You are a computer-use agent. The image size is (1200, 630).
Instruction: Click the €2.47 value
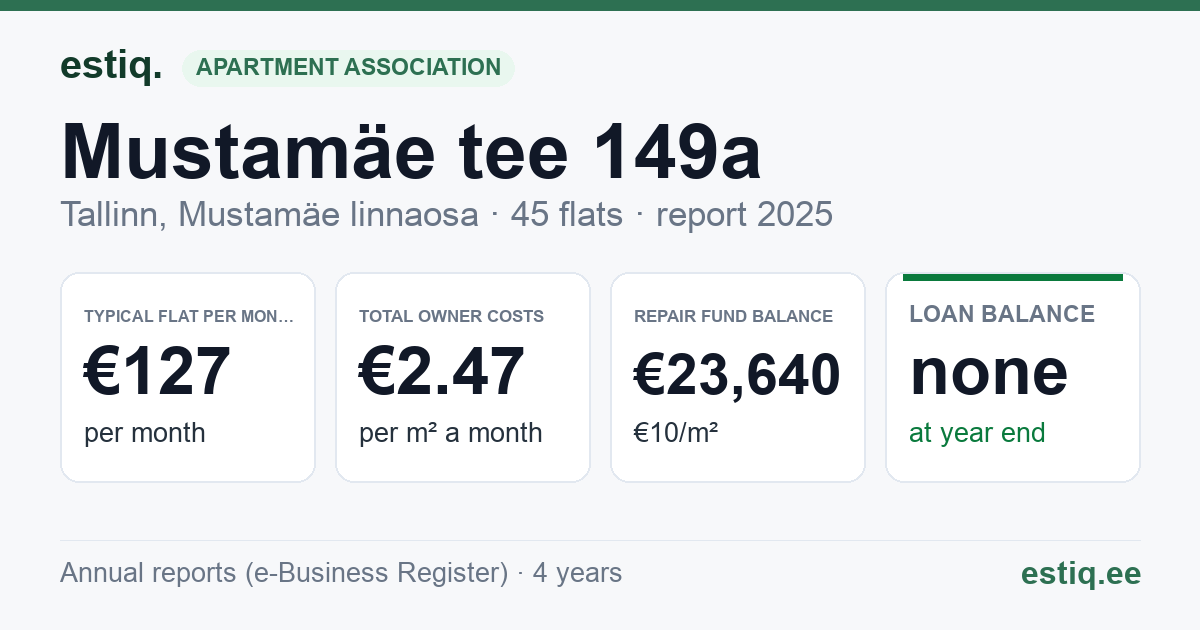(x=441, y=371)
